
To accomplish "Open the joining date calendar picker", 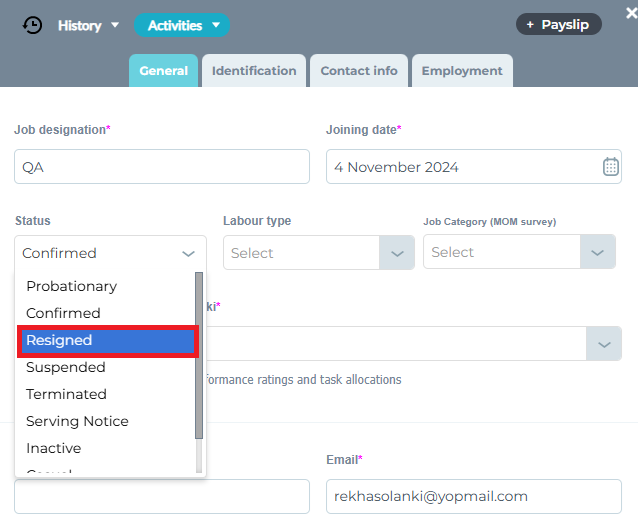I will click(x=611, y=167).
